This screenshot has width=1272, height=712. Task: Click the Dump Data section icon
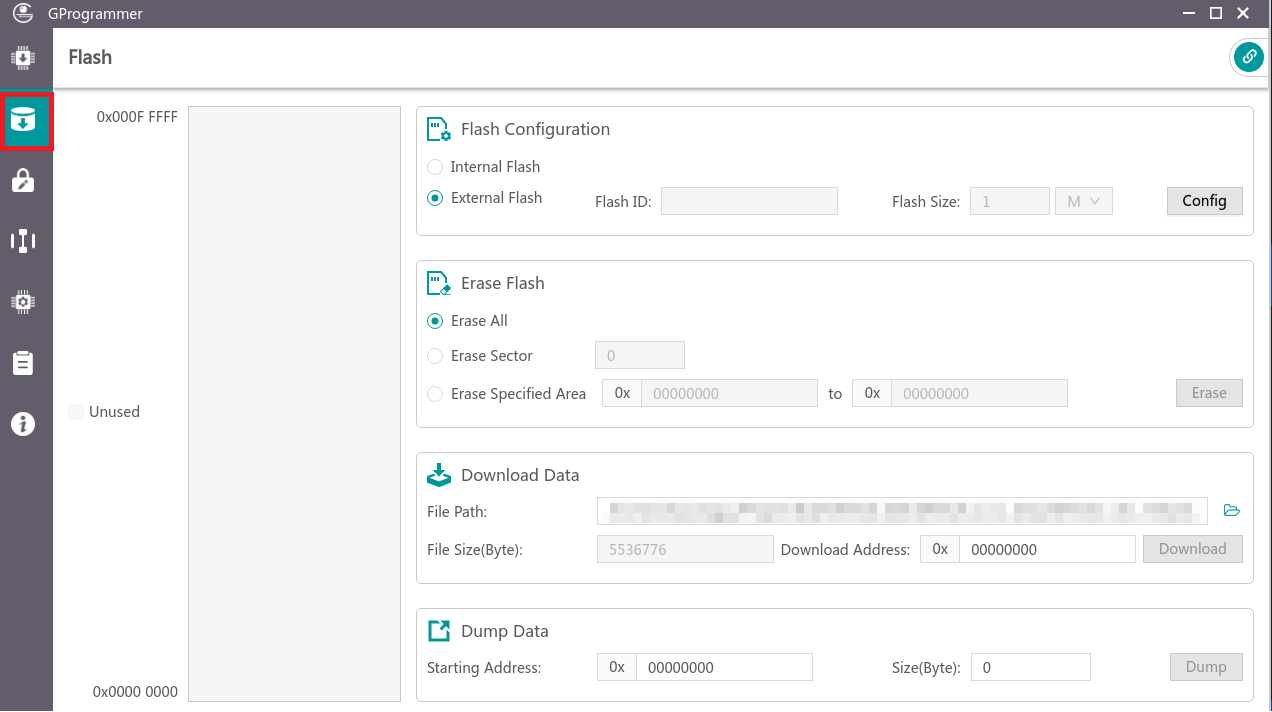[x=439, y=631]
